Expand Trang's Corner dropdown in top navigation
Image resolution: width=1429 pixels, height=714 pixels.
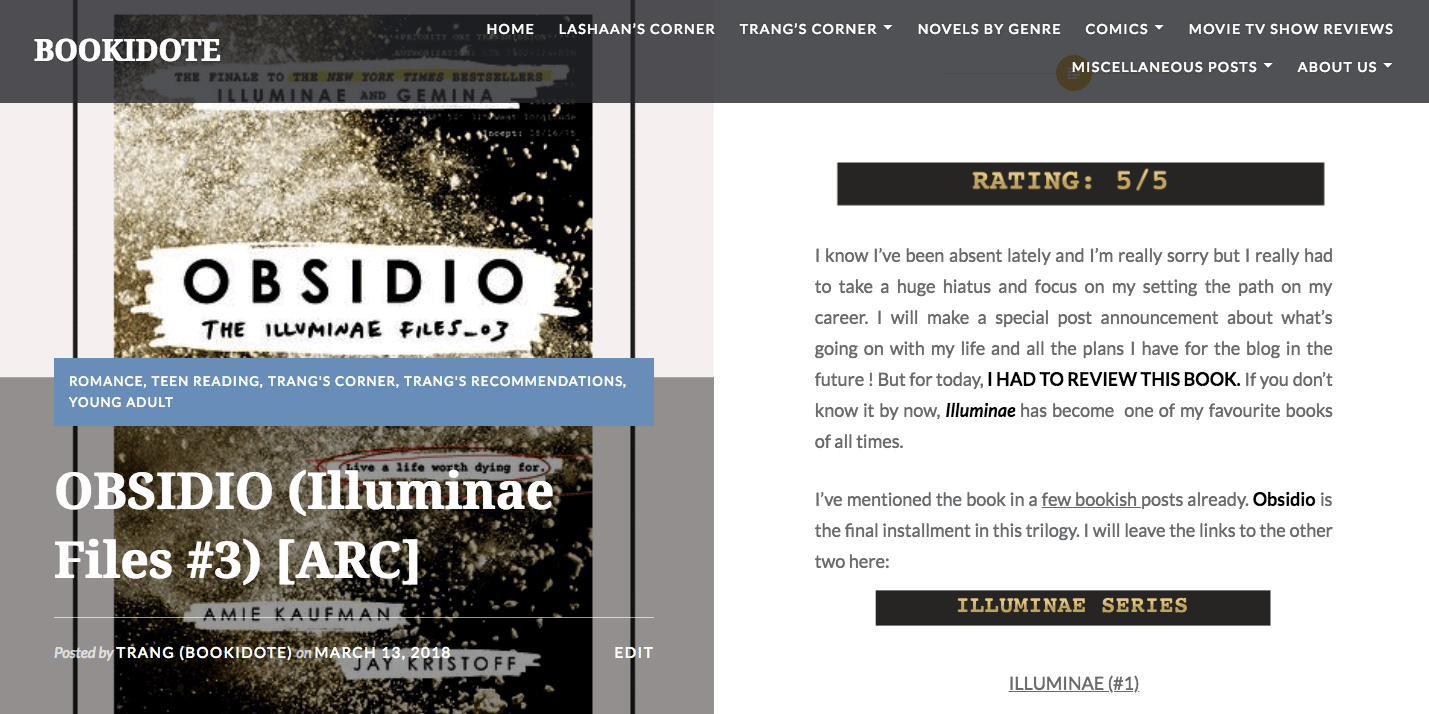coord(815,29)
